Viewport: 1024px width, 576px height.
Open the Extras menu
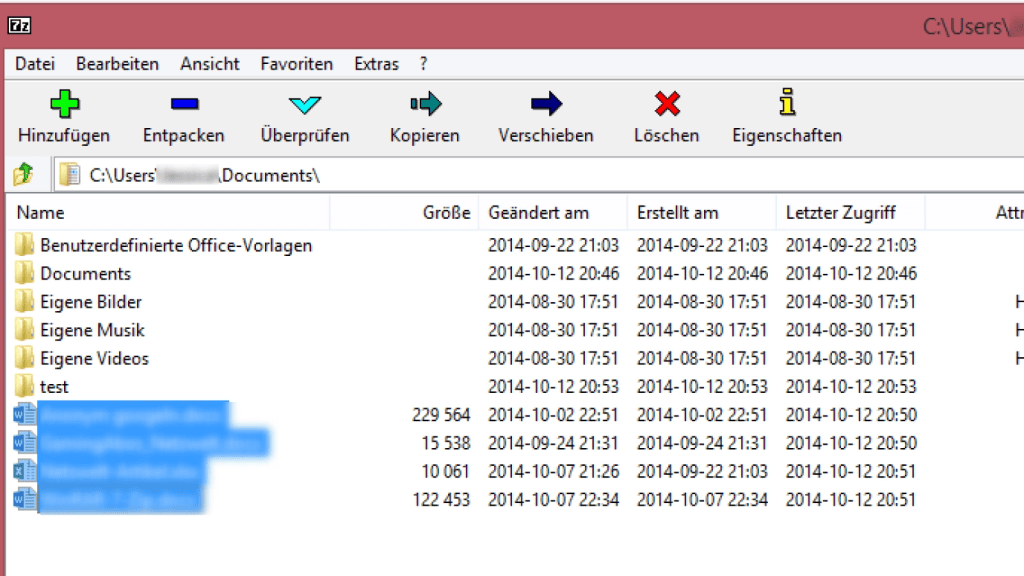tap(376, 63)
